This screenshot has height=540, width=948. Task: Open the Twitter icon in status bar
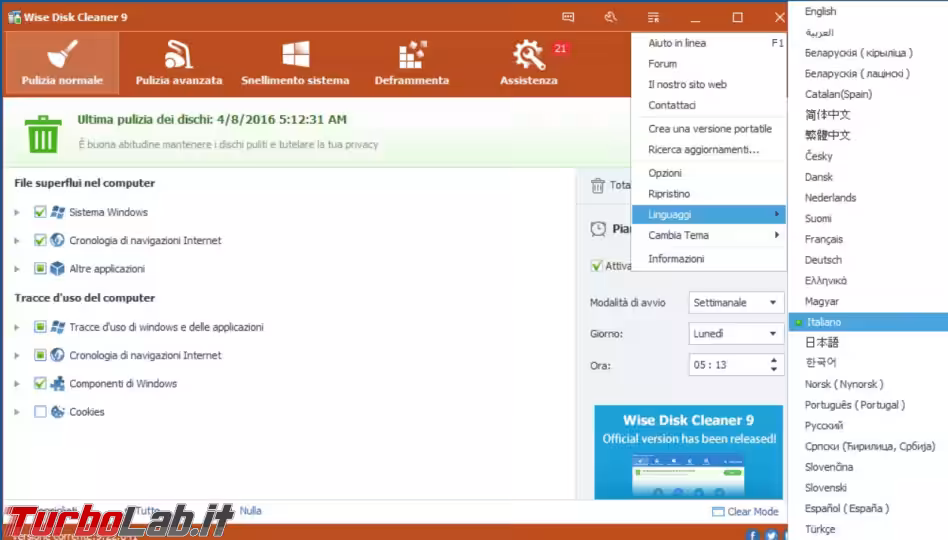click(771, 535)
